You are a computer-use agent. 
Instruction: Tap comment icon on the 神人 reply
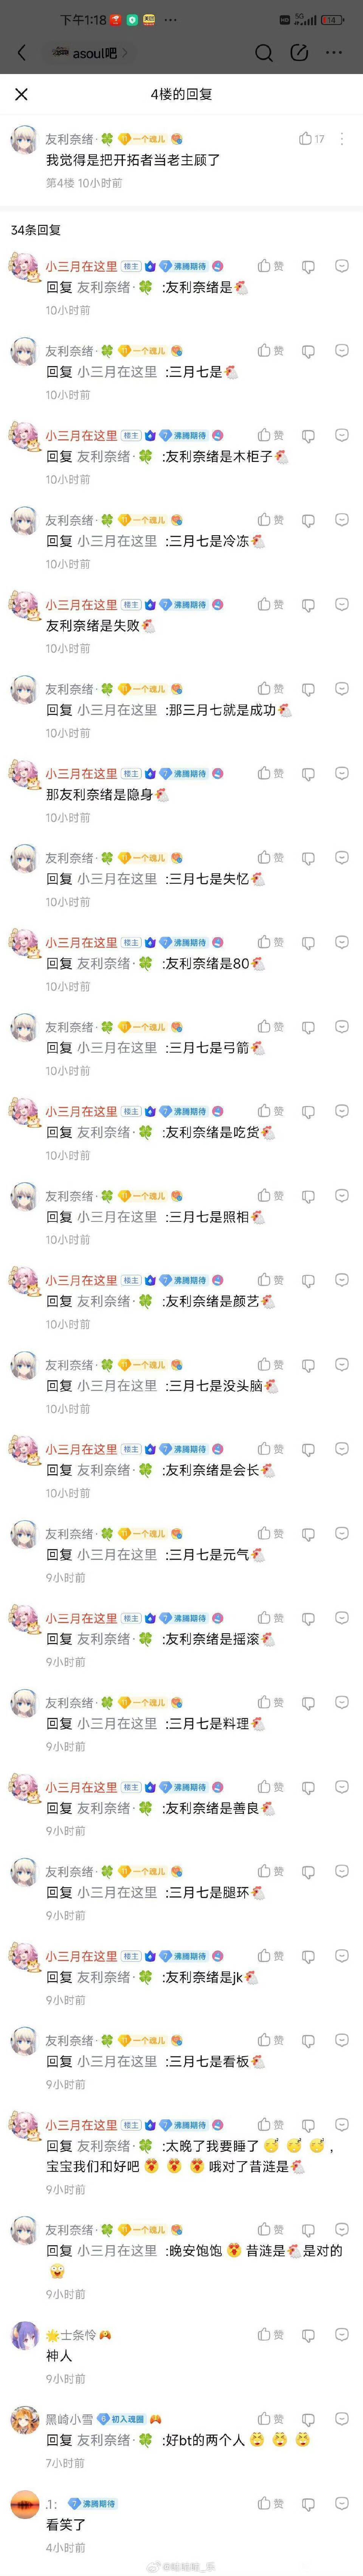pyautogui.click(x=309, y=2334)
